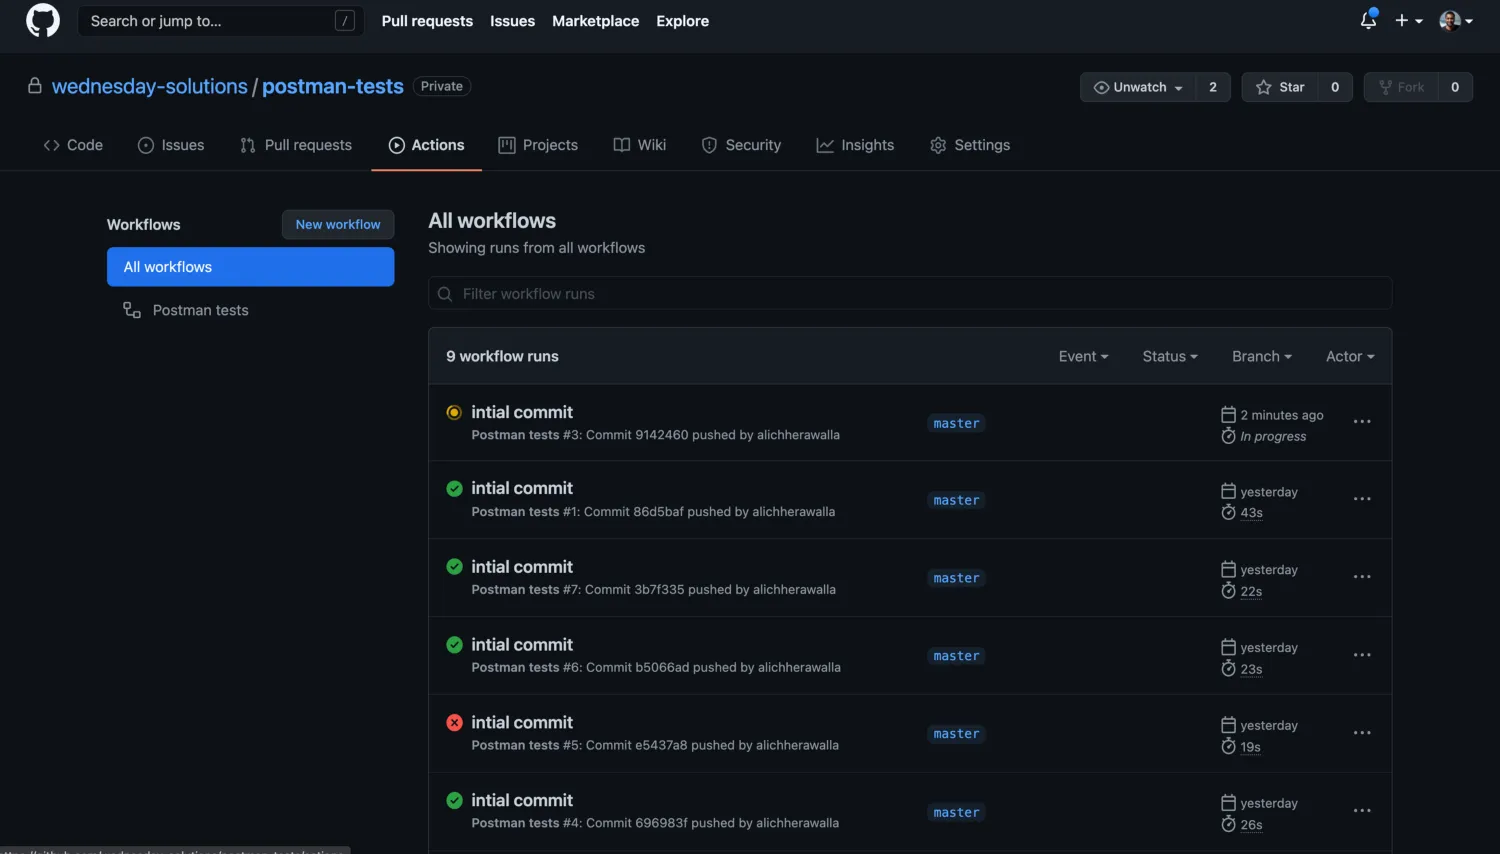Viewport: 1500px width, 854px height.
Task: Open the Wiki tab
Action: click(x=640, y=145)
